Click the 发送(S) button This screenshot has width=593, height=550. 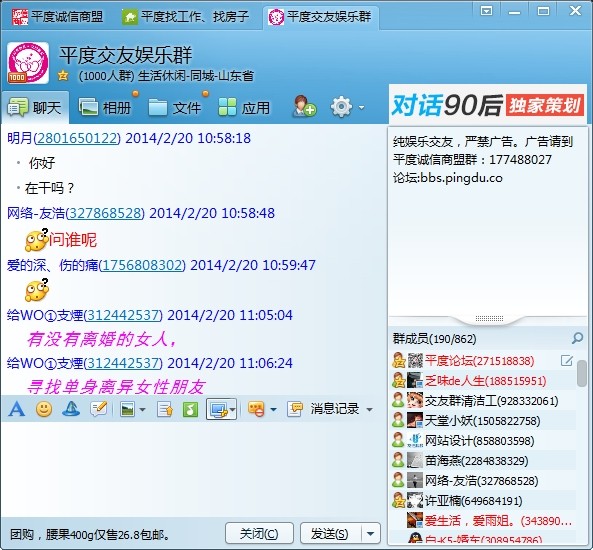pyautogui.click(x=330, y=534)
